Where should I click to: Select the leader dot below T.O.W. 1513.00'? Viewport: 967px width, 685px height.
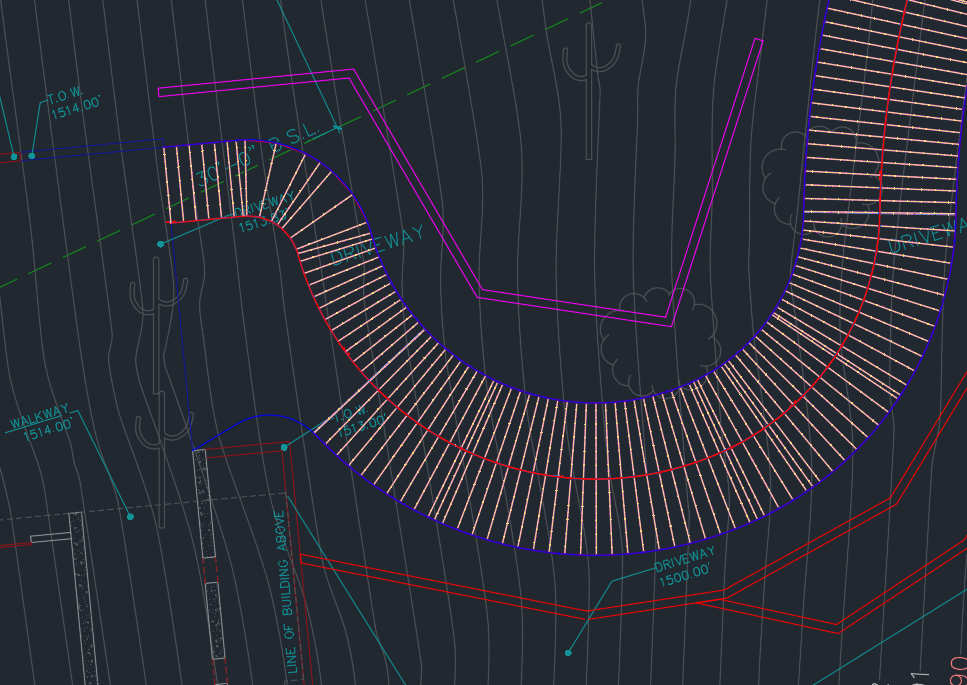pos(284,447)
